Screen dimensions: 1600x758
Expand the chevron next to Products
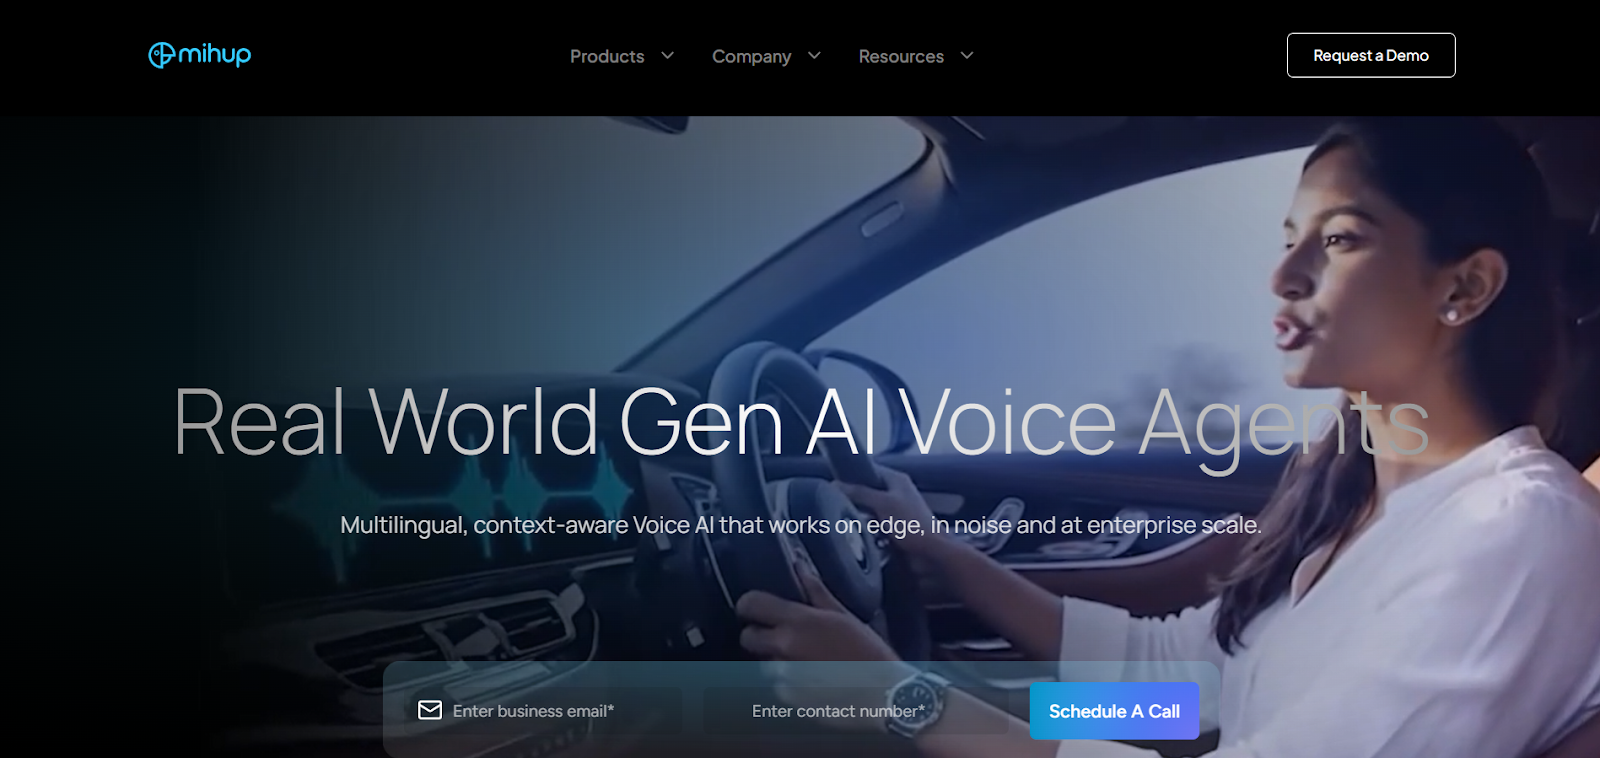coord(668,56)
